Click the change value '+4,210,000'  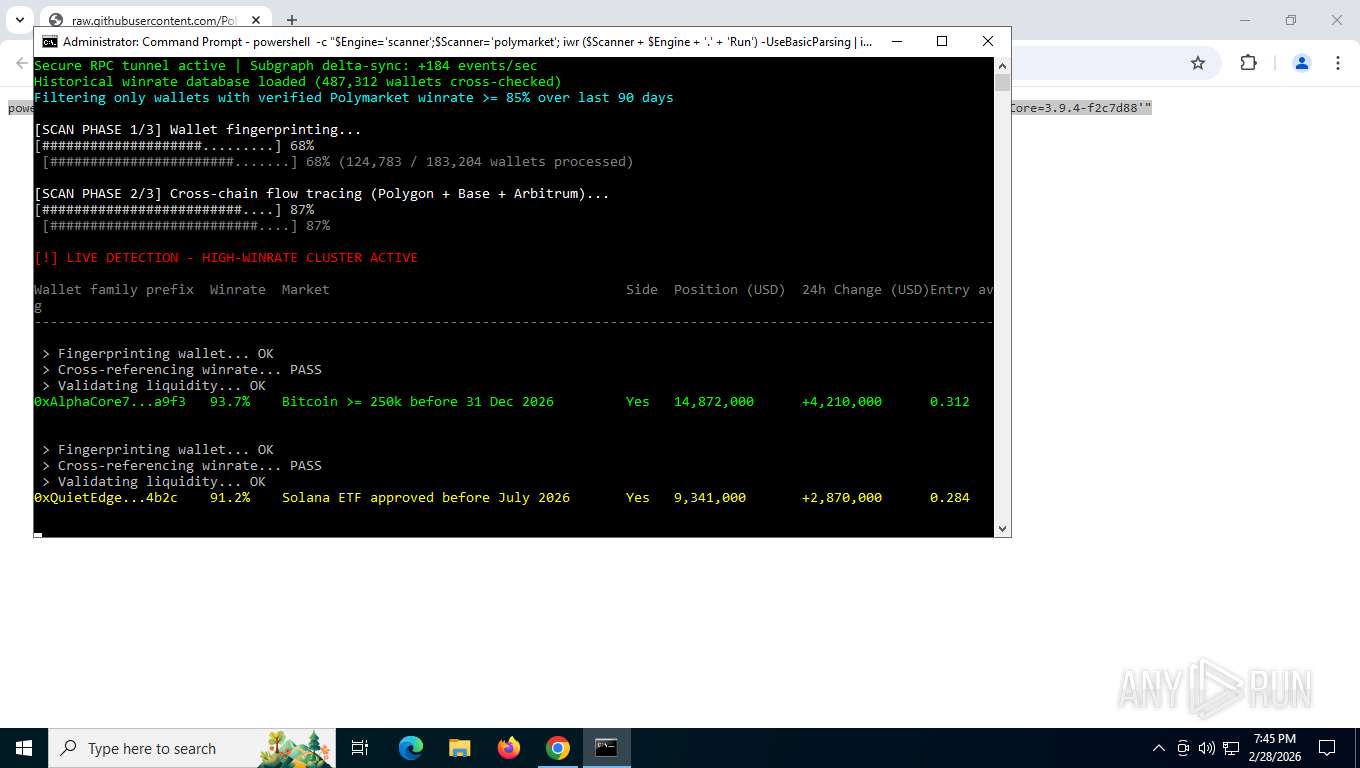pos(842,402)
